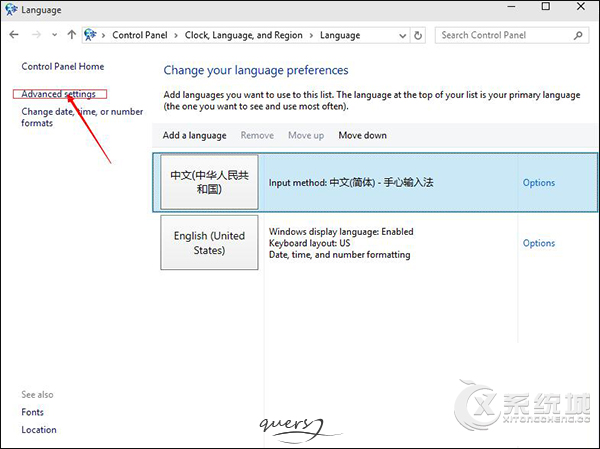Click the Language window title icon
Image resolution: width=600 pixels, height=449 pixels.
11,9
